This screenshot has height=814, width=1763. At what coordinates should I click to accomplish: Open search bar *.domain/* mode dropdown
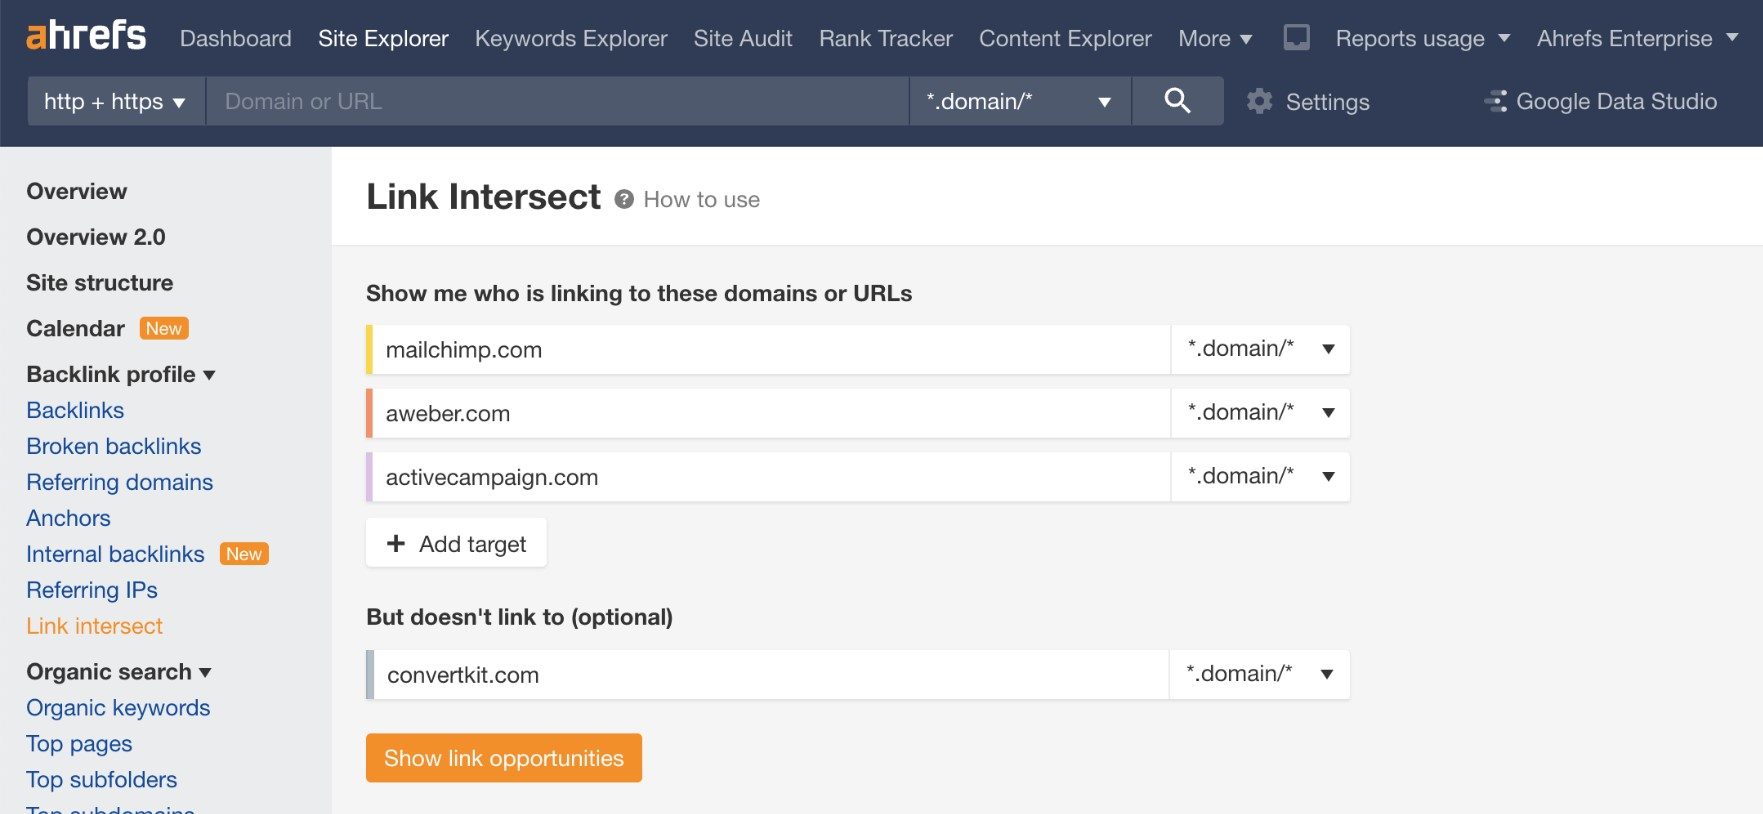point(1020,101)
